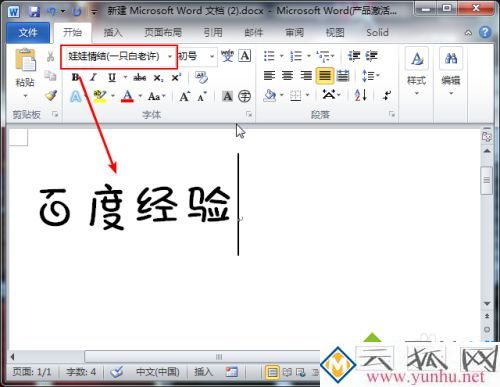Click the Grow Font icon
500x387 pixels.
pos(185,96)
